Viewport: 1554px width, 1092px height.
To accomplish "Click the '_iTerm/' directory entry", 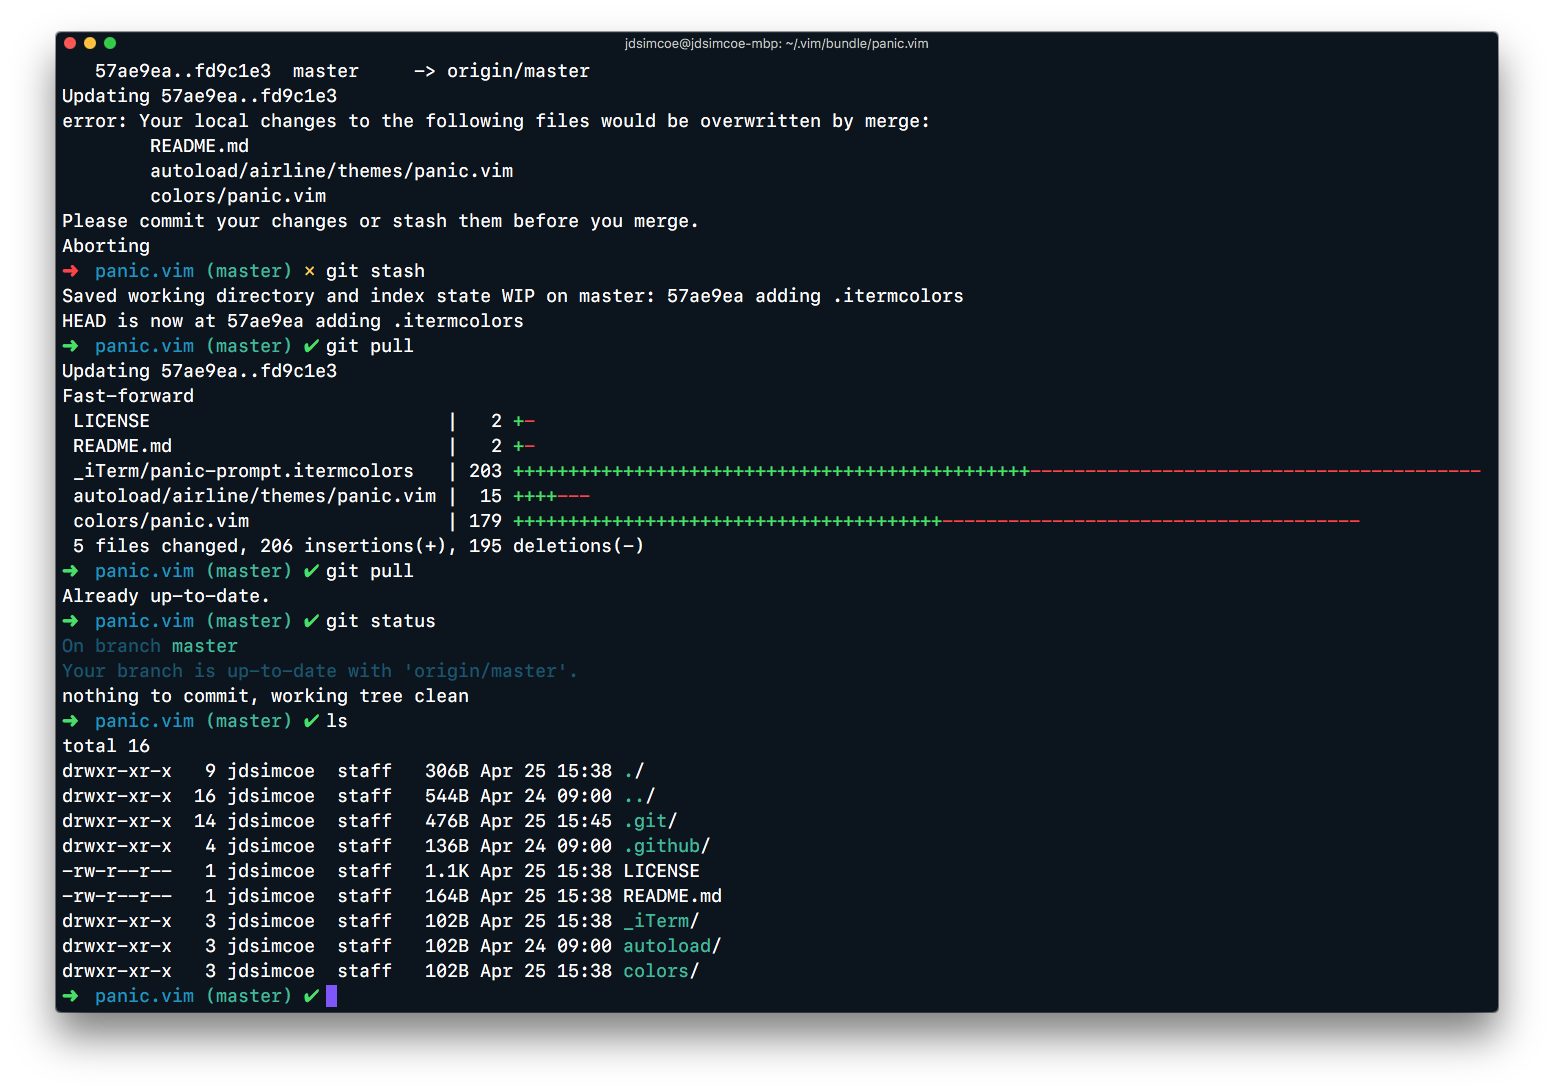I will [661, 921].
